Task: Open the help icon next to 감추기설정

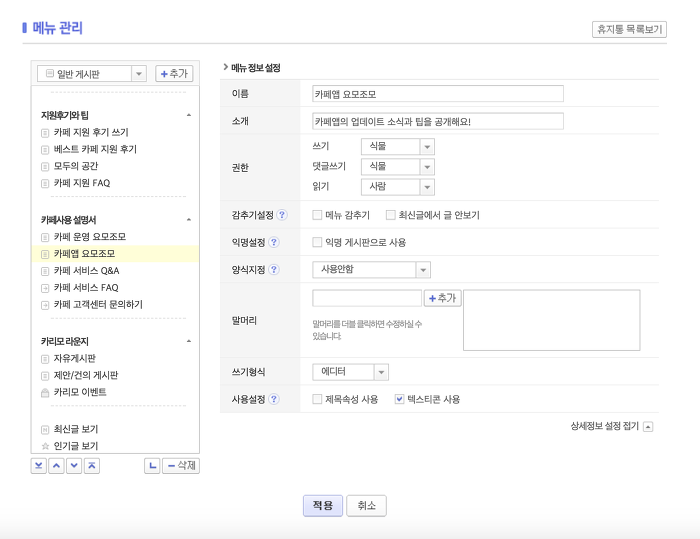Action: click(x=282, y=215)
